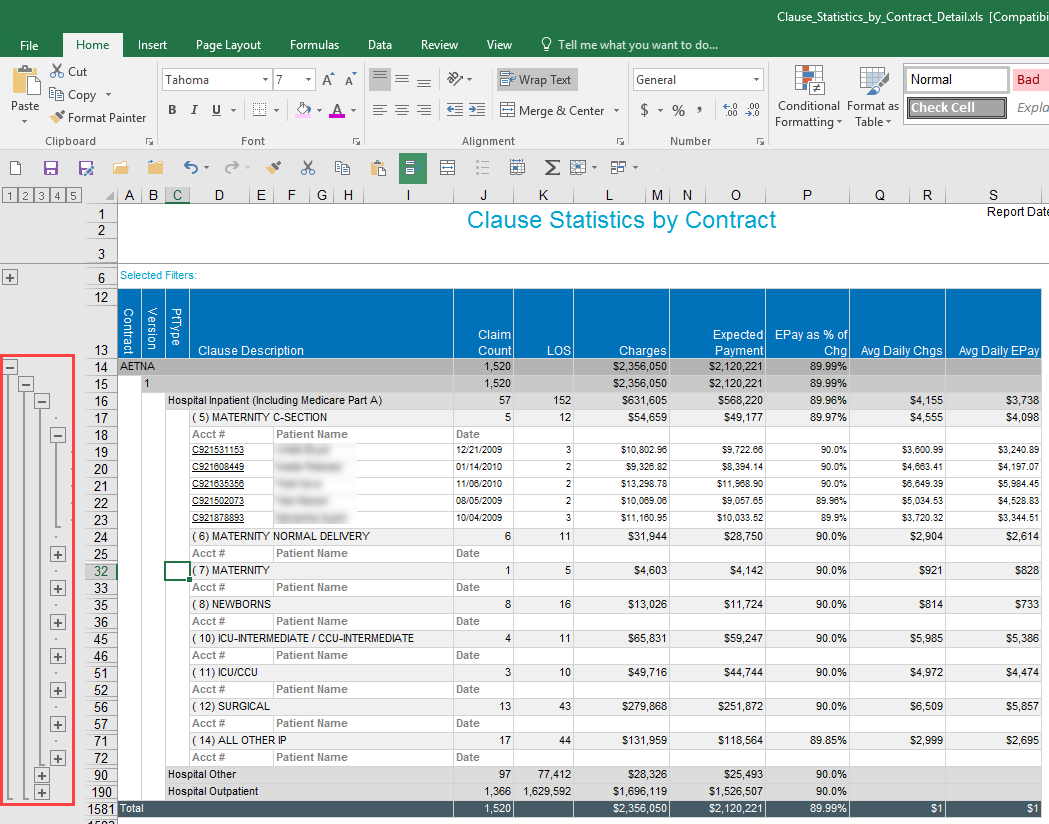Click the Increase Indent icon

(x=477, y=110)
